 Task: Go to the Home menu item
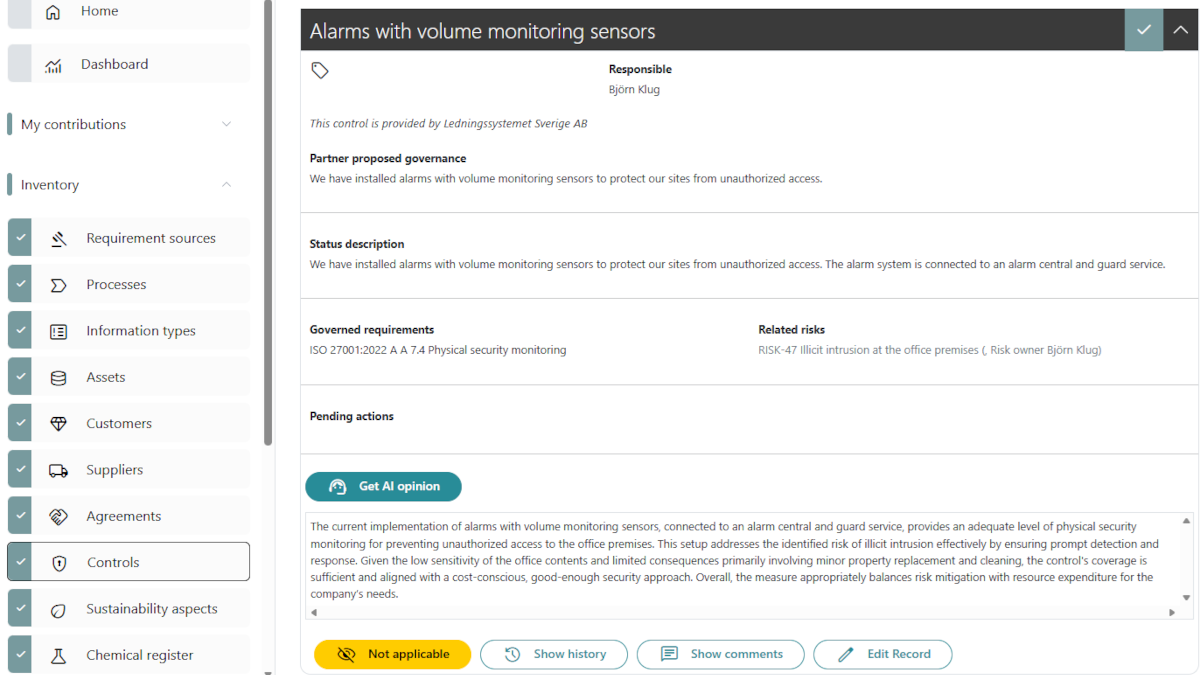99,11
